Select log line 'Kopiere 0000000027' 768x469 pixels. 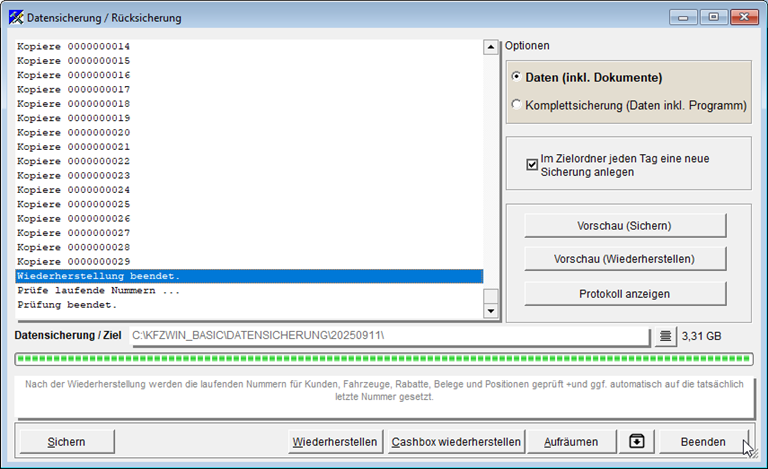click(249, 233)
